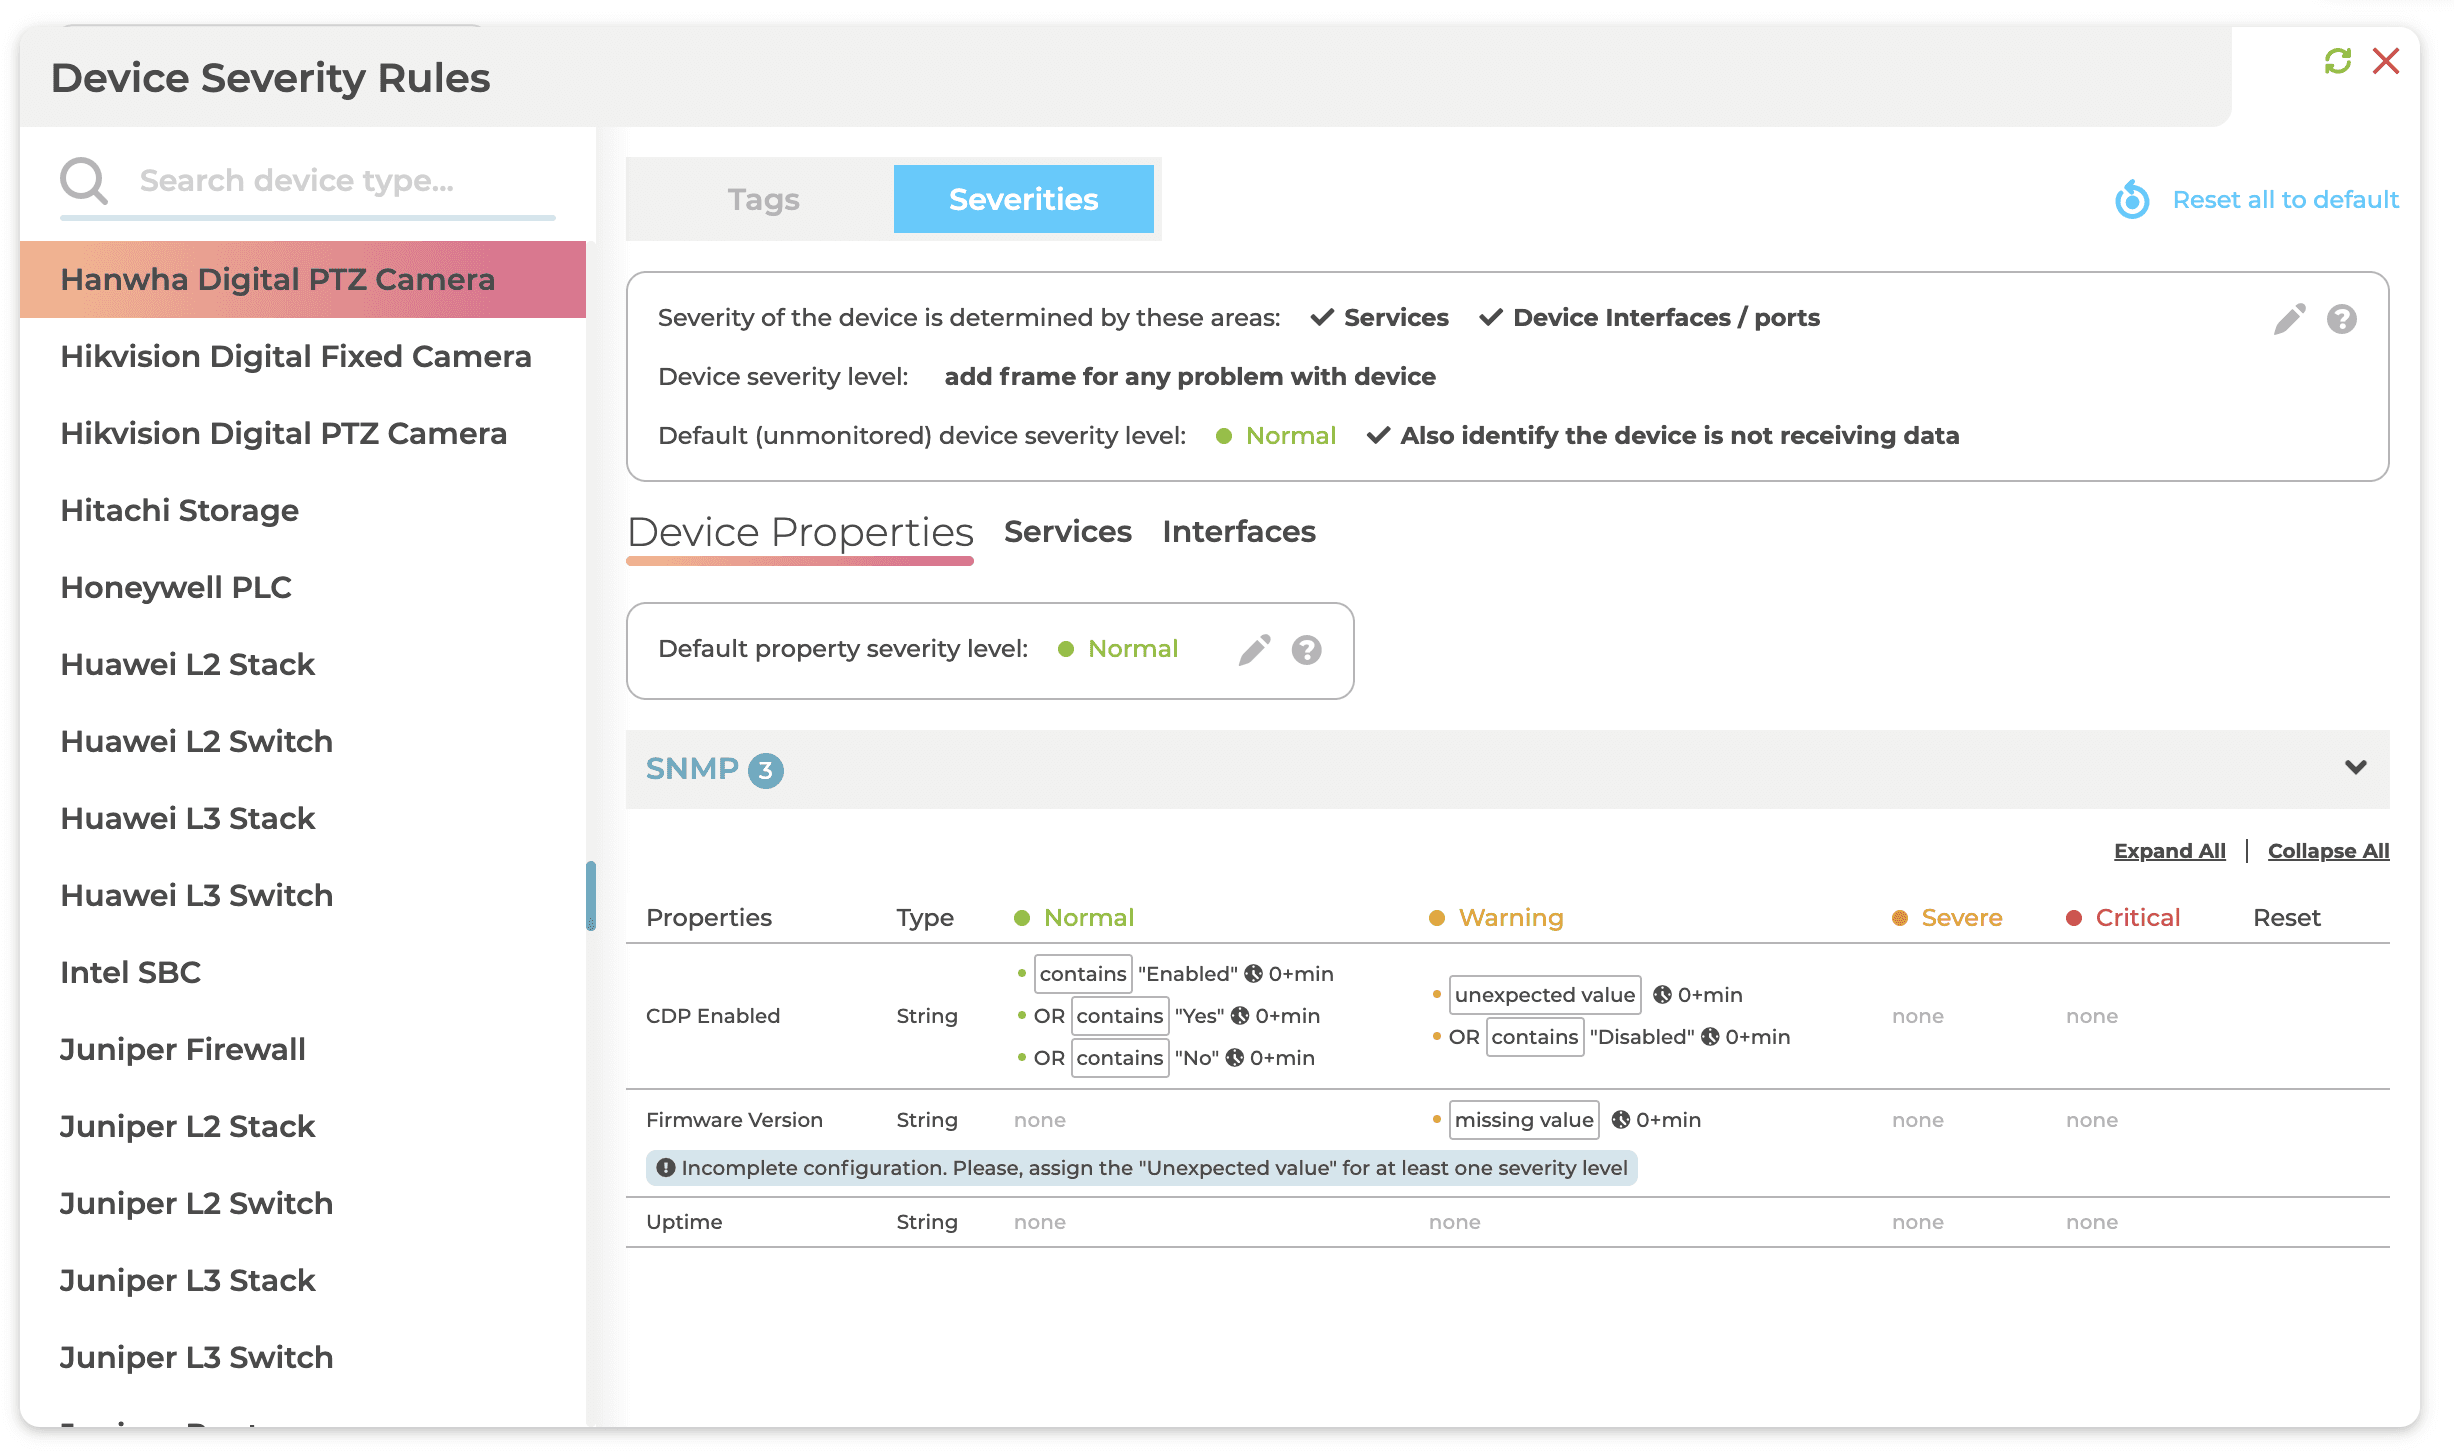The image size is (2454, 1456).
Task: Switch to the Tags tab
Action: point(763,199)
